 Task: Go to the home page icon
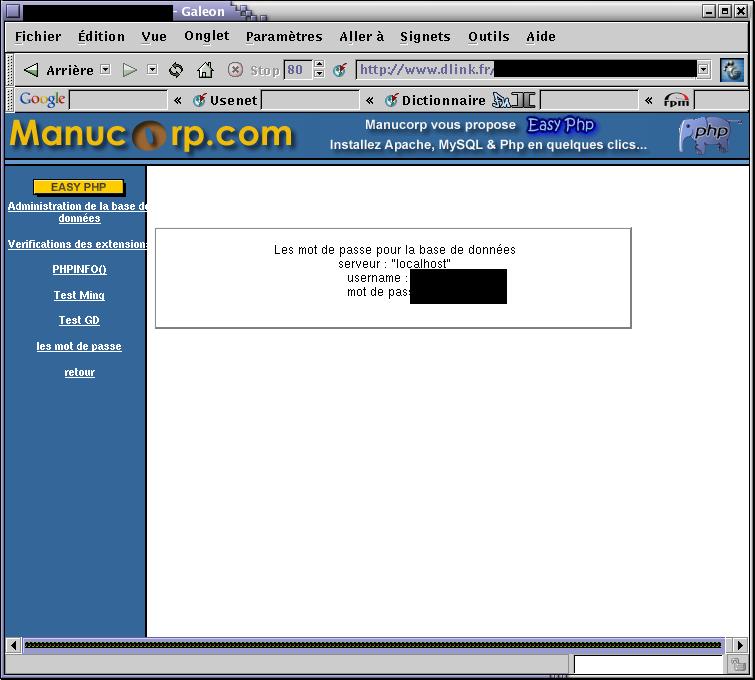pos(205,70)
